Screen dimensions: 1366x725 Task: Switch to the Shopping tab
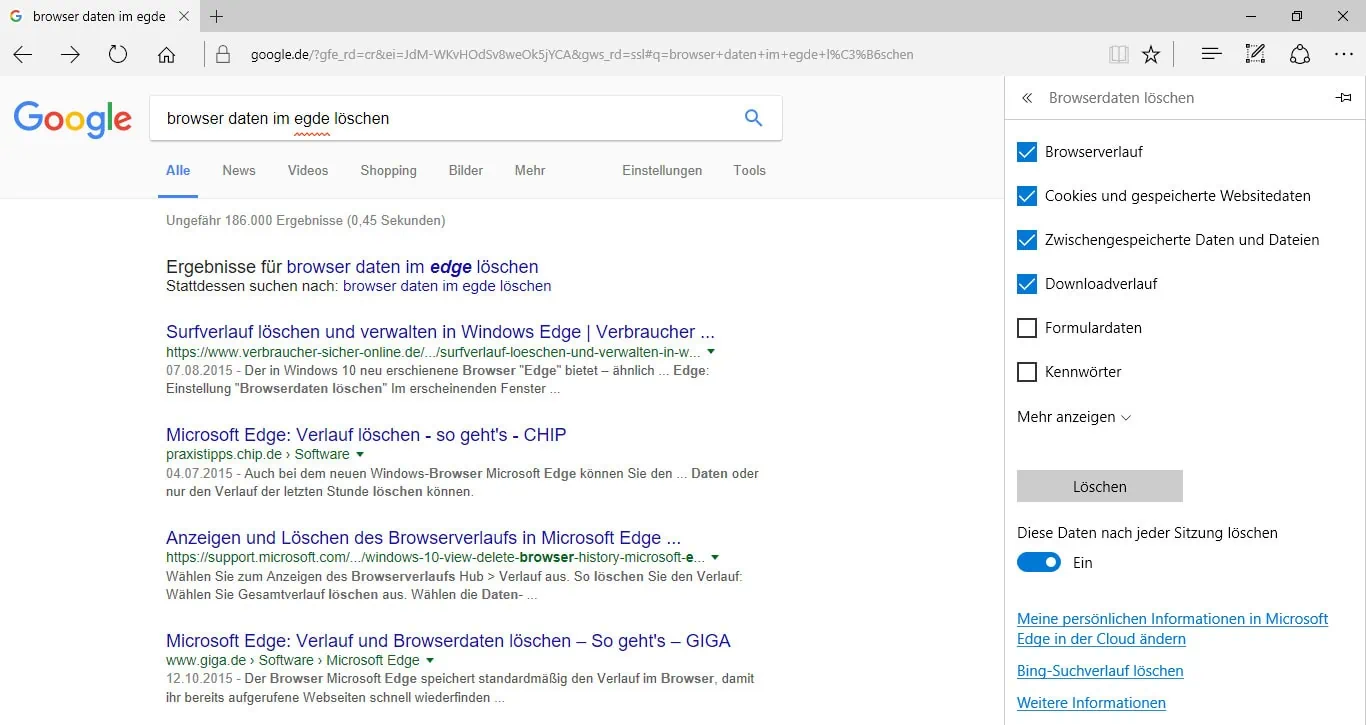pyautogui.click(x=389, y=170)
